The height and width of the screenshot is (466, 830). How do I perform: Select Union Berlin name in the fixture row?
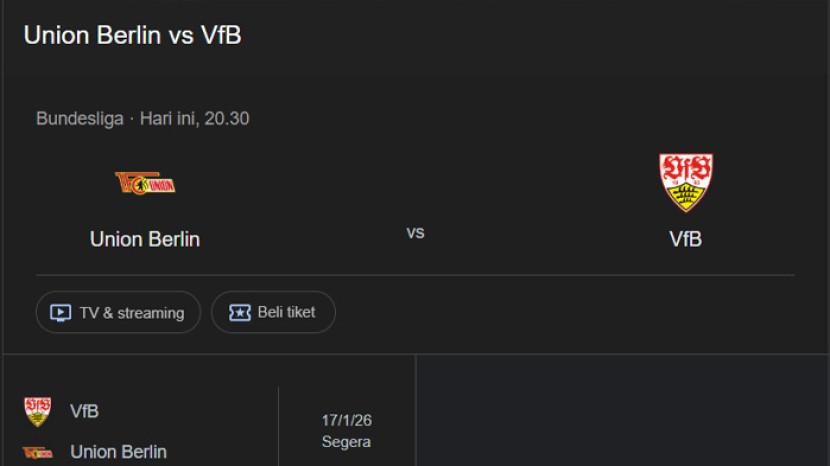tap(118, 452)
